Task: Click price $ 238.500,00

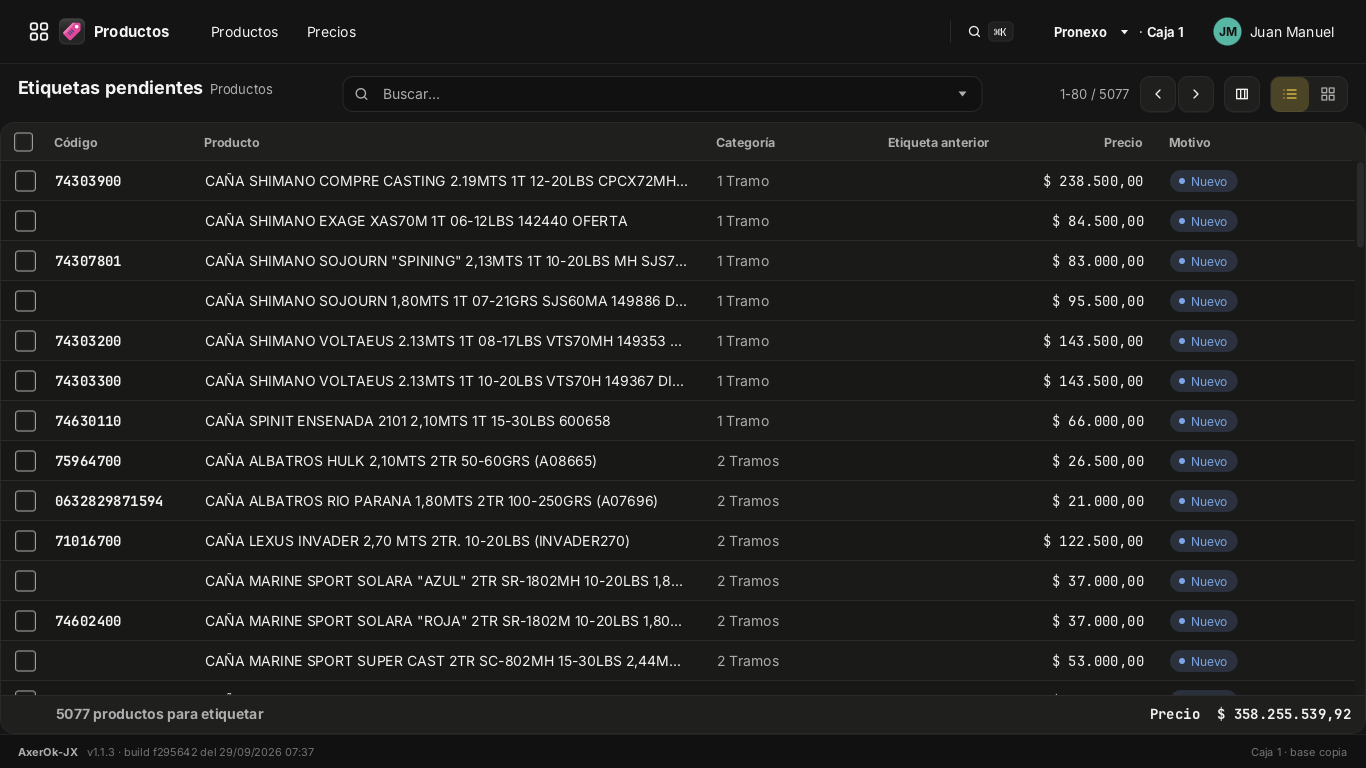Action: point(1093,181)
